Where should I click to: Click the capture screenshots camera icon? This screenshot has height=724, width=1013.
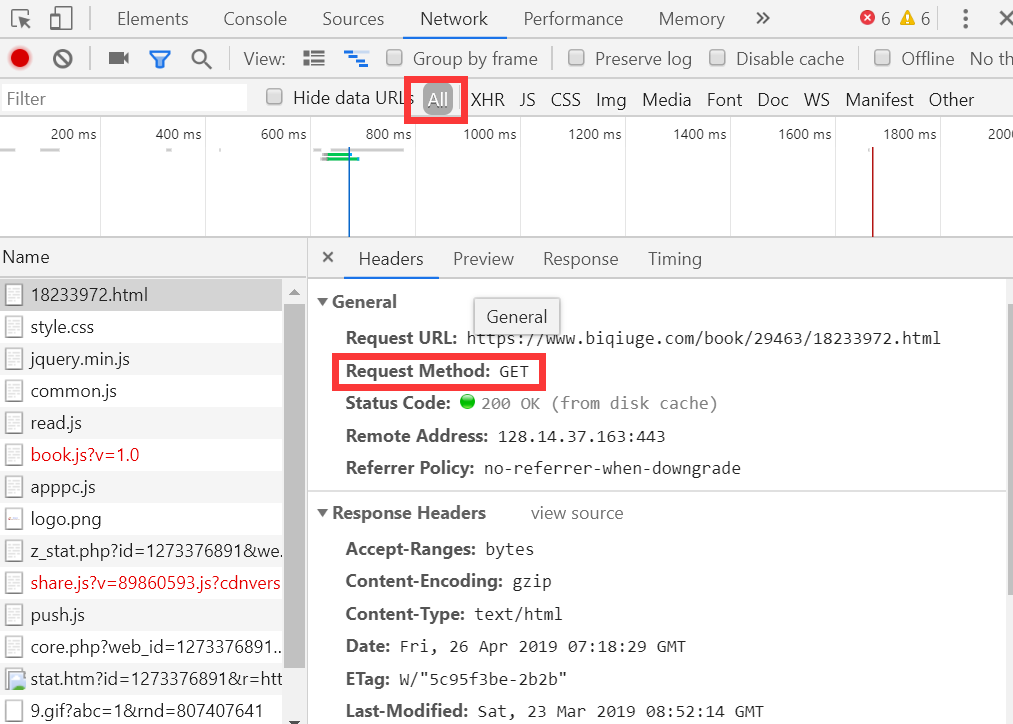pyautogui.click(x=119, y=59)
